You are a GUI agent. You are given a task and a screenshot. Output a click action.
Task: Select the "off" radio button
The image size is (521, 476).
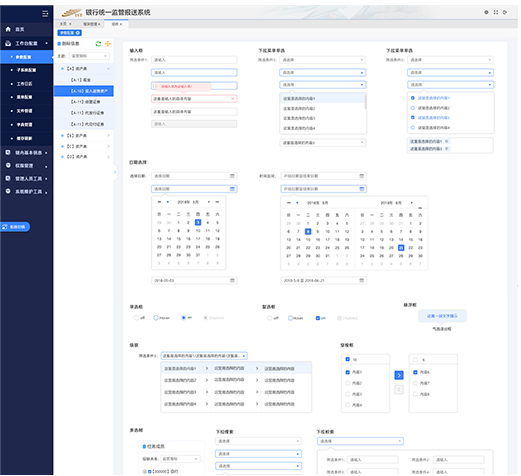point(136,318)
